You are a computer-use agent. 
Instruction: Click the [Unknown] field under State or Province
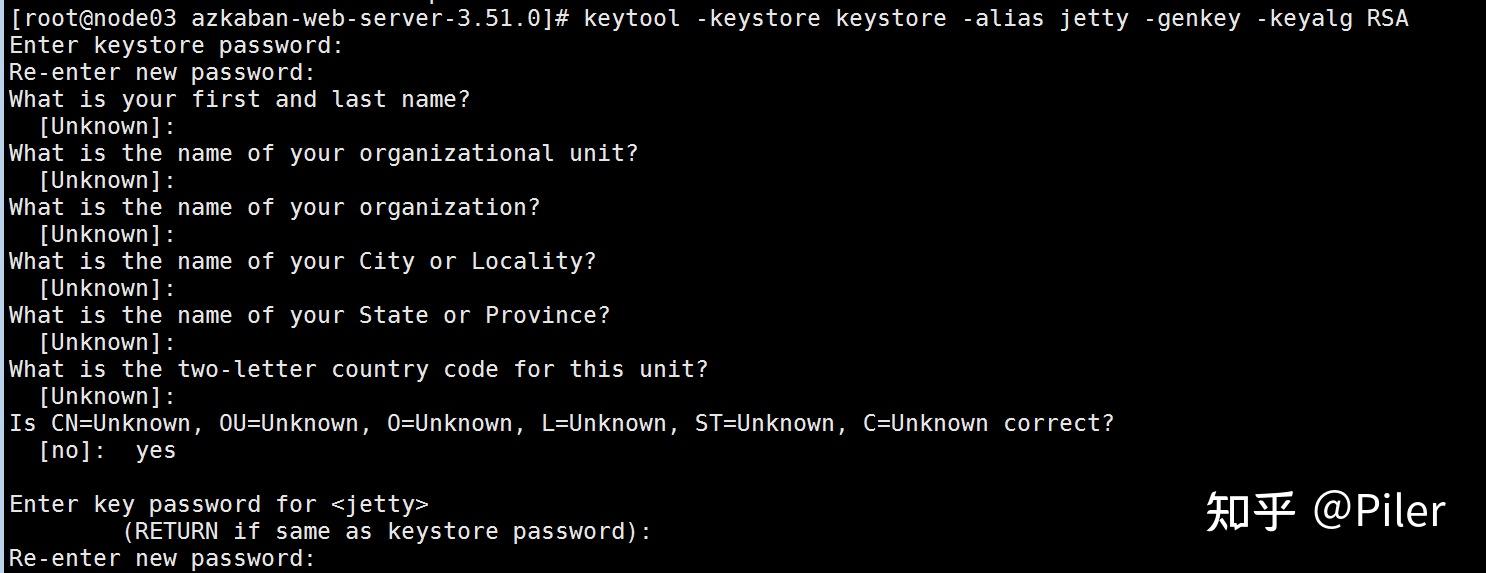pyautogui.click(x=106, y=342)
